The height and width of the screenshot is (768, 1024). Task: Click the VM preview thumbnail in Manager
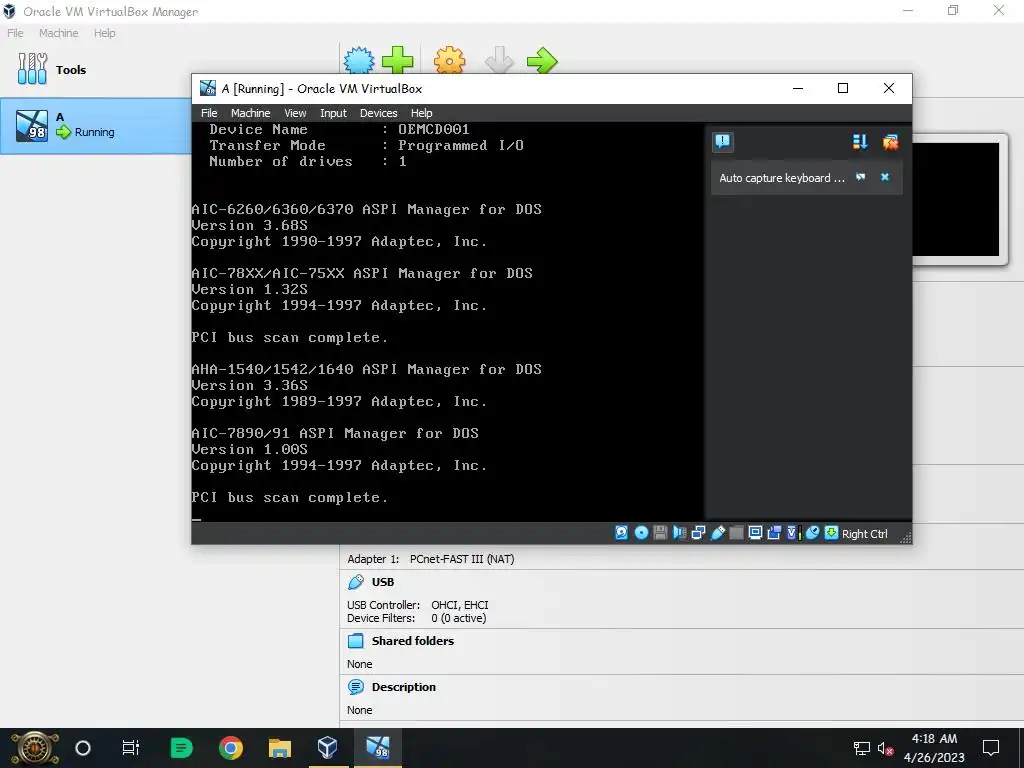[x=955, y=199]
